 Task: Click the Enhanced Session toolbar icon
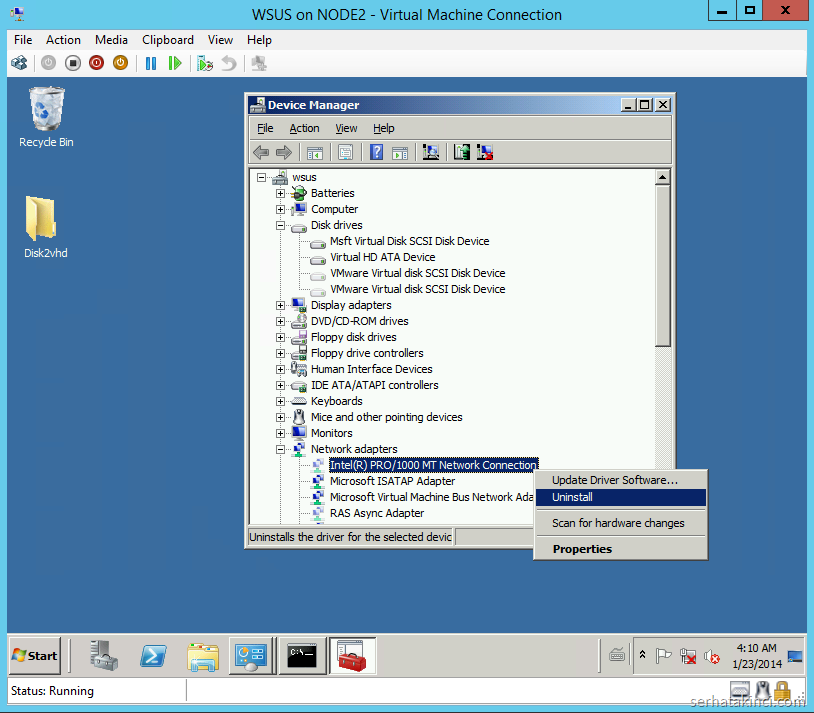[259, 63]
